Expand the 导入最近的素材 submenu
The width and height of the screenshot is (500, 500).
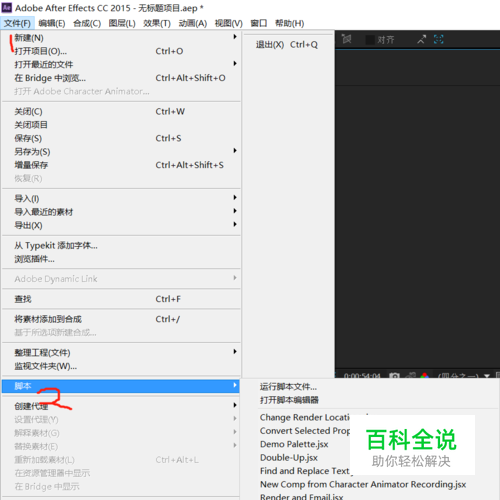tap(121, 212)
